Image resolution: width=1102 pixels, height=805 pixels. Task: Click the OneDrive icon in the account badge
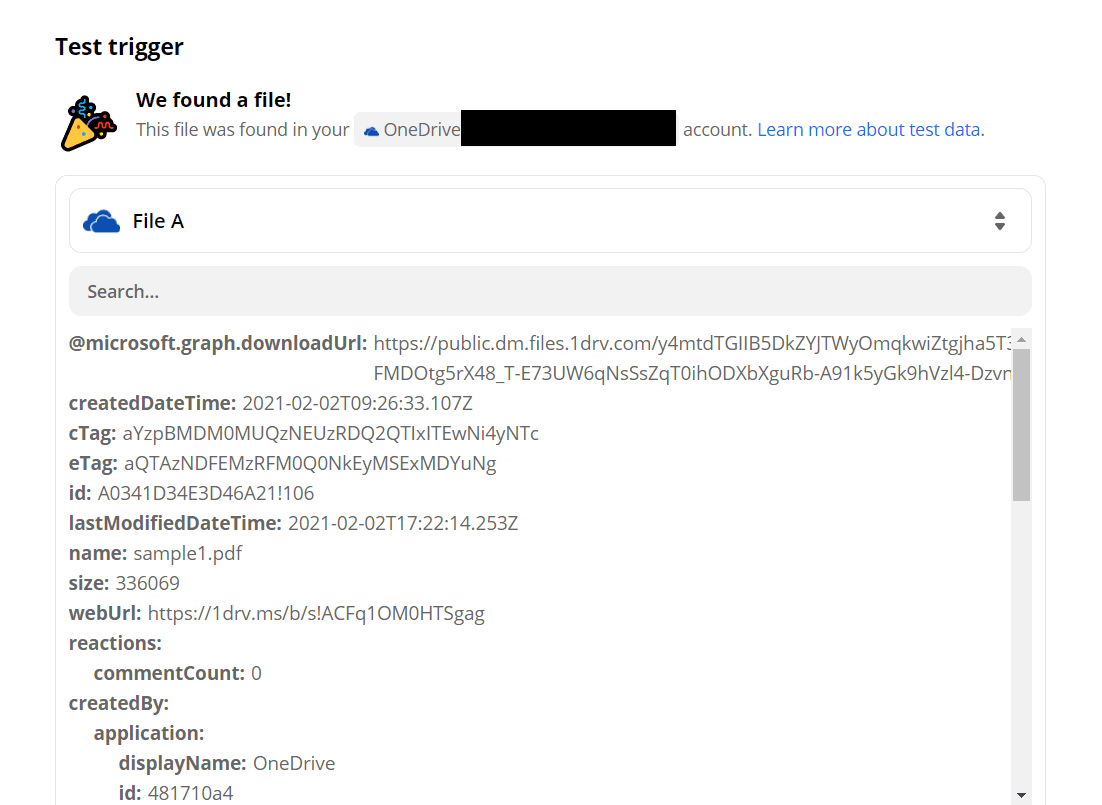point(370,128)
